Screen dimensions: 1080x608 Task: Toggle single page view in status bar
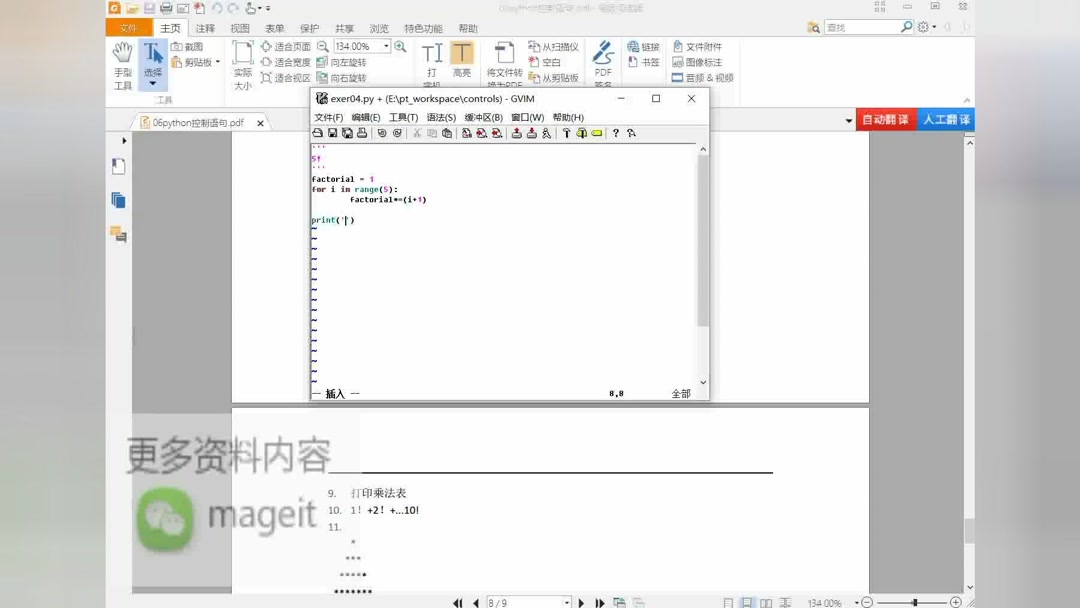click(x=729, y=602)
